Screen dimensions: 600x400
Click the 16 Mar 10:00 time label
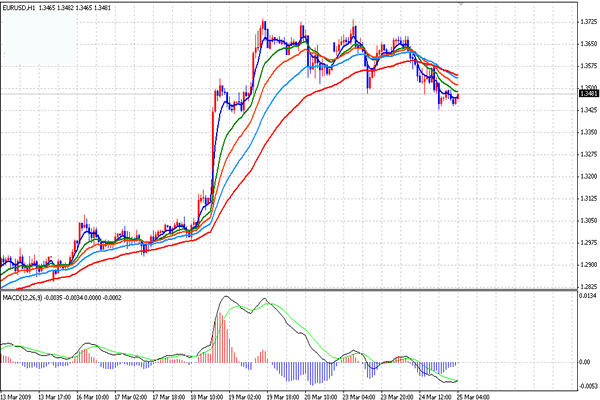(93, 397)
